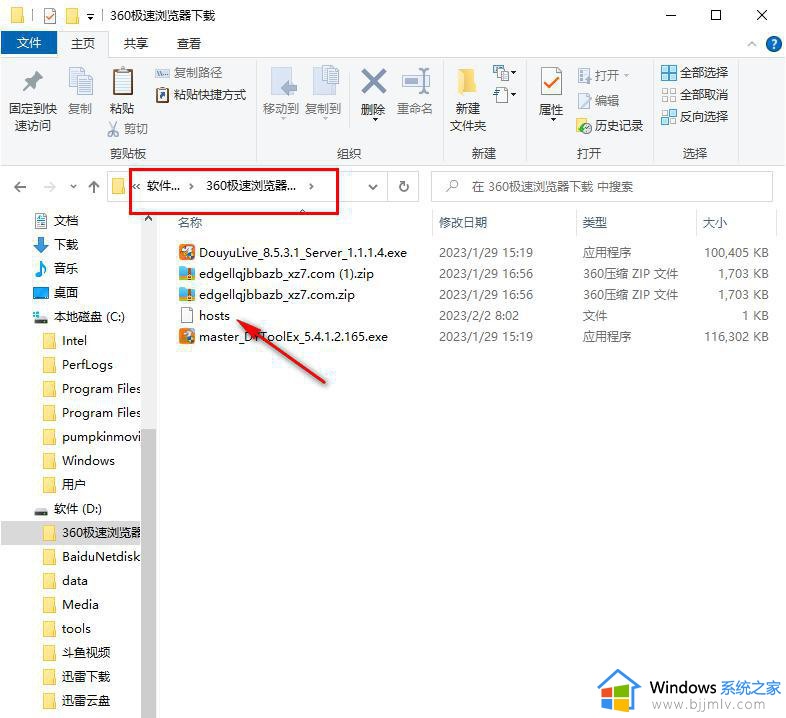Image resolution: width=786 pixels, height=718 pixels.
Task: Open 音乐 in navigation pane
Action: (56, 269)
